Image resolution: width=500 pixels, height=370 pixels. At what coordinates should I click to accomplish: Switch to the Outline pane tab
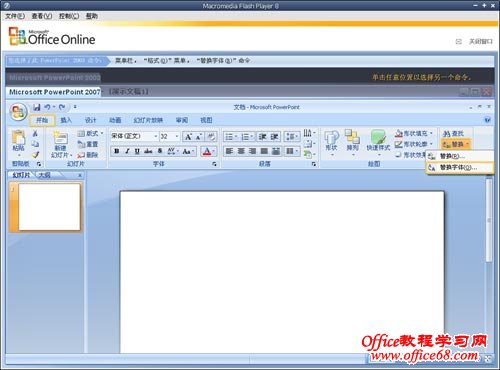[44, 175]
